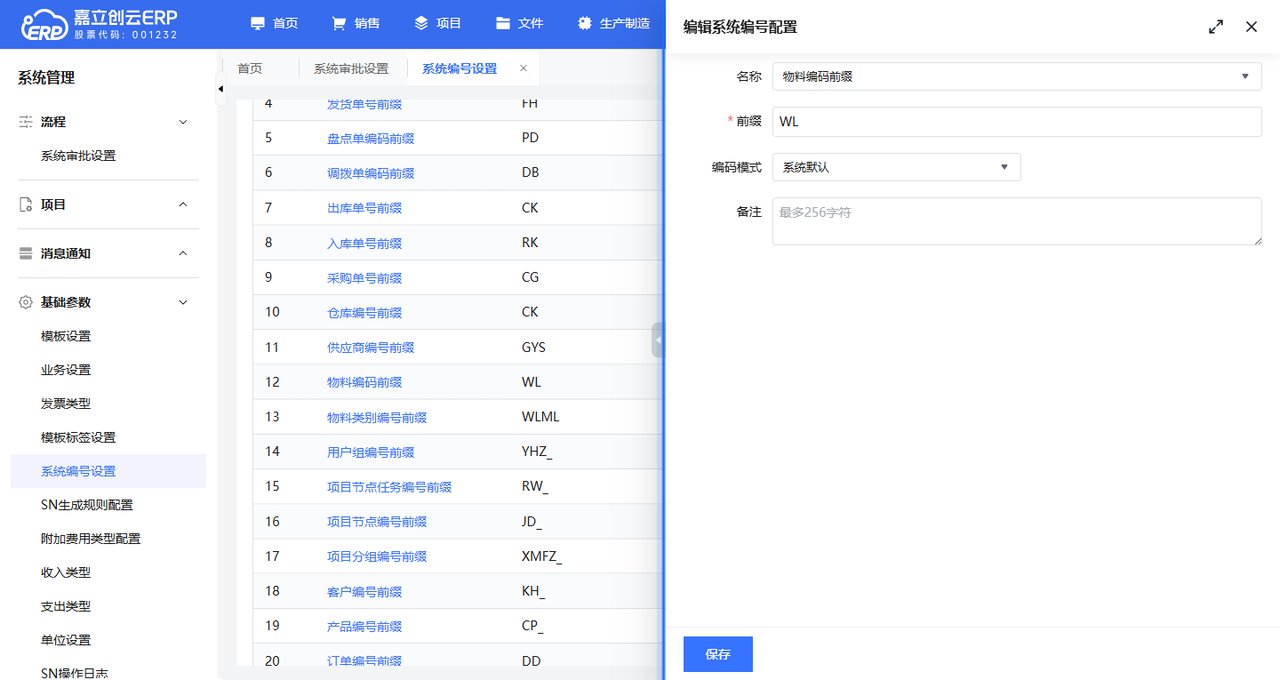
Task: Open the 供应商编号前缀 link
Action: [370, 348]
